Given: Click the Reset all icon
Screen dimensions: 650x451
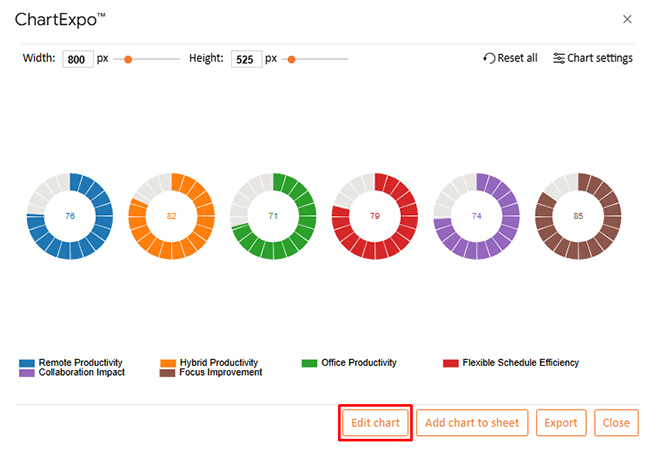Looking at the screenshot, I should click(489, 58).
